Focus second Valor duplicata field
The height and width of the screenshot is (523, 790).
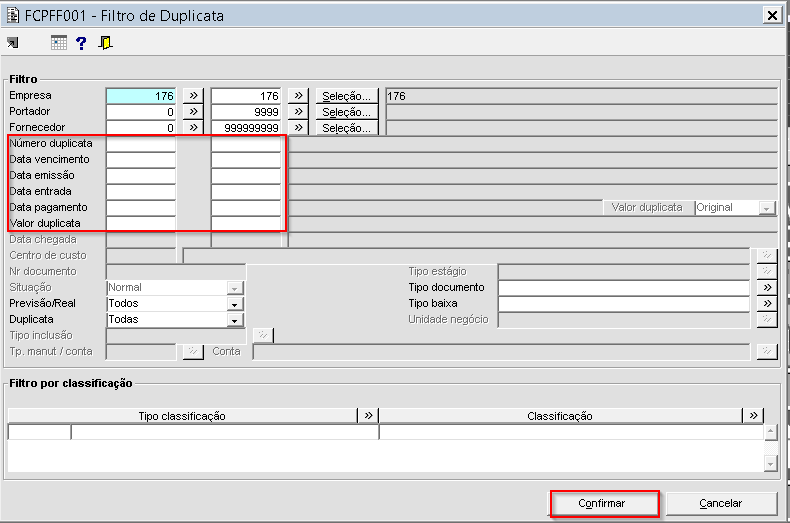point(246,223)
